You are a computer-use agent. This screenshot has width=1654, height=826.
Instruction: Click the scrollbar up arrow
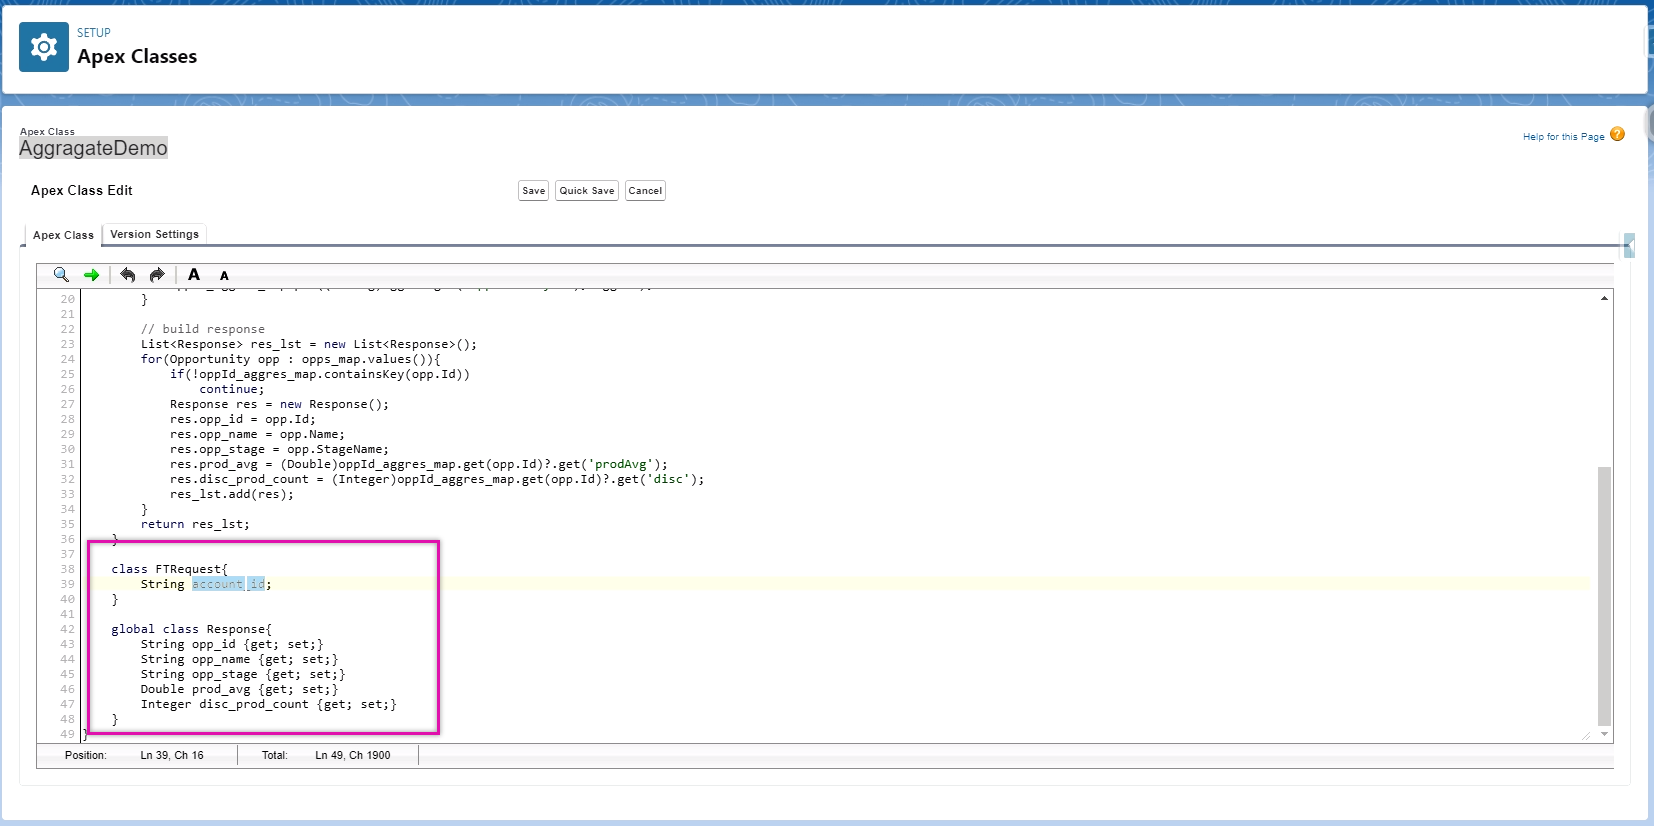(1604, 298)
